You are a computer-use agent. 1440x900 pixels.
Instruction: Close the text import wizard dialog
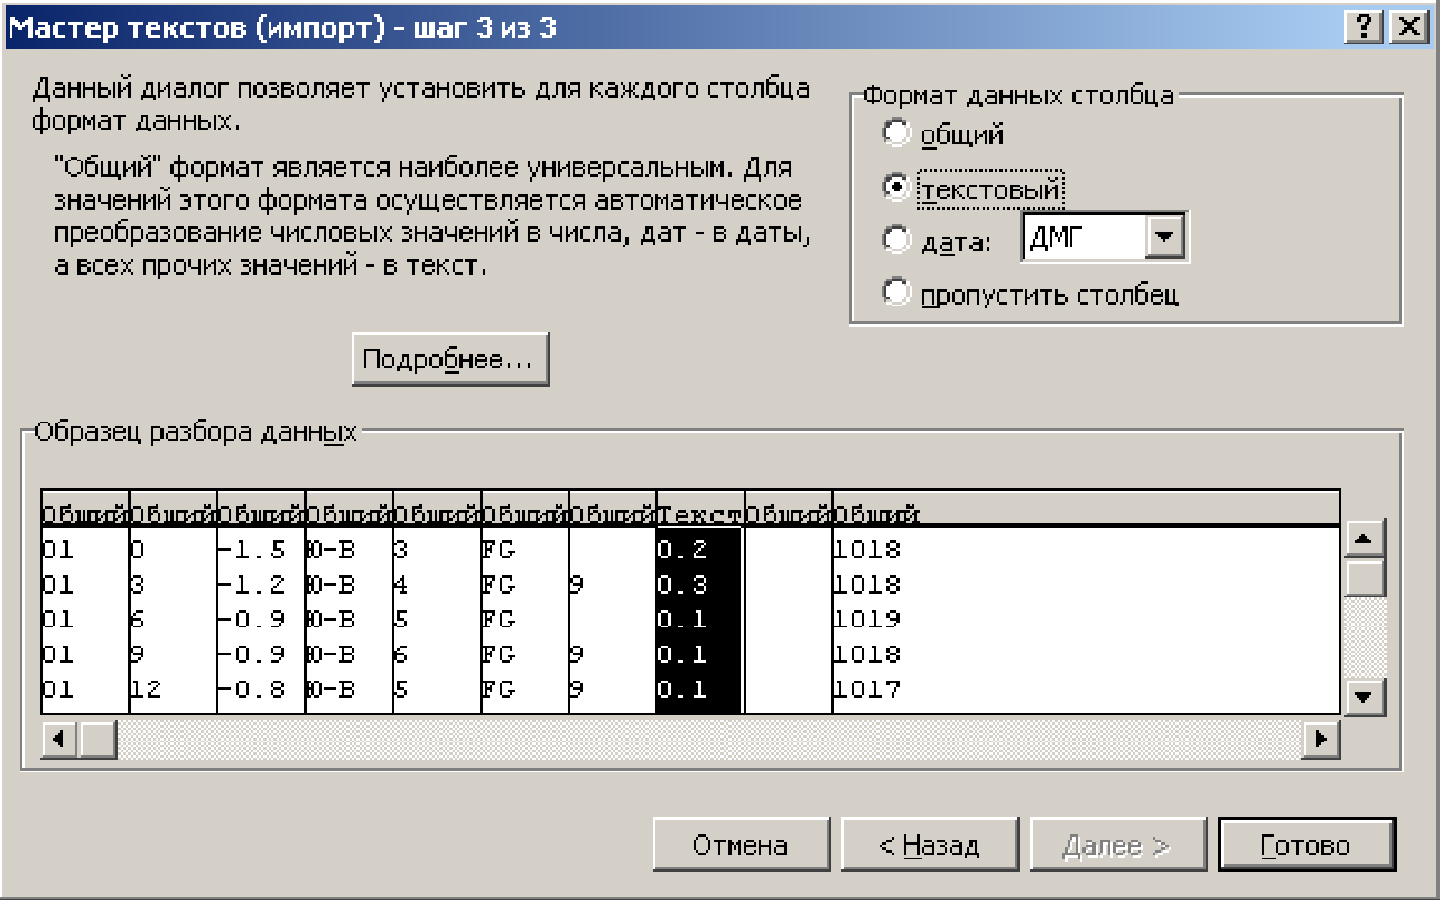pos(1409,27)
